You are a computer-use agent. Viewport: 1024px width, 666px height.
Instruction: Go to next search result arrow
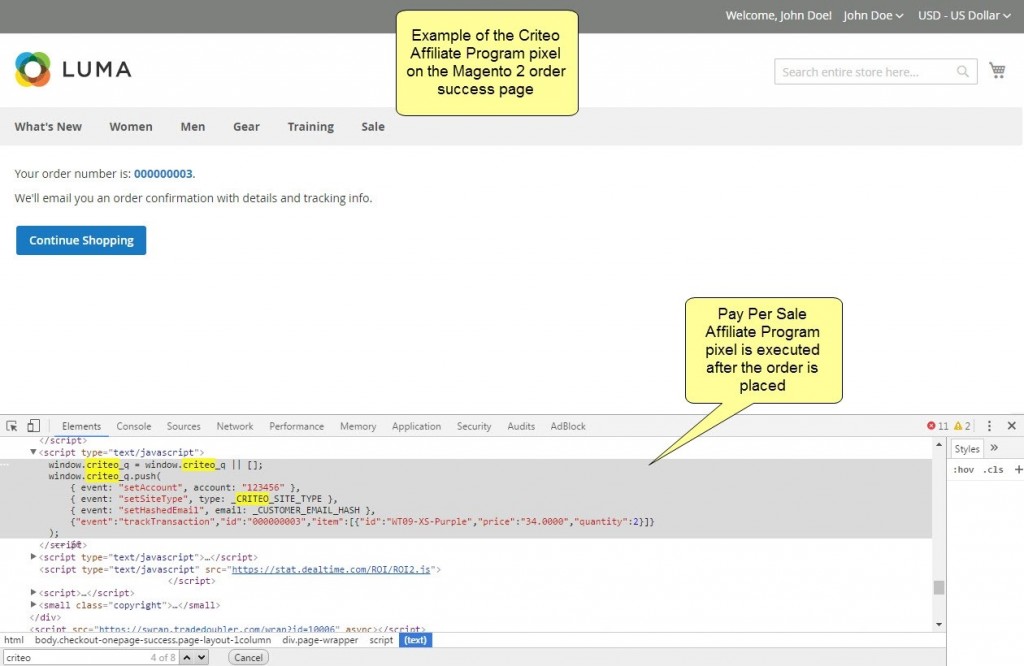(x=202, y=658)
